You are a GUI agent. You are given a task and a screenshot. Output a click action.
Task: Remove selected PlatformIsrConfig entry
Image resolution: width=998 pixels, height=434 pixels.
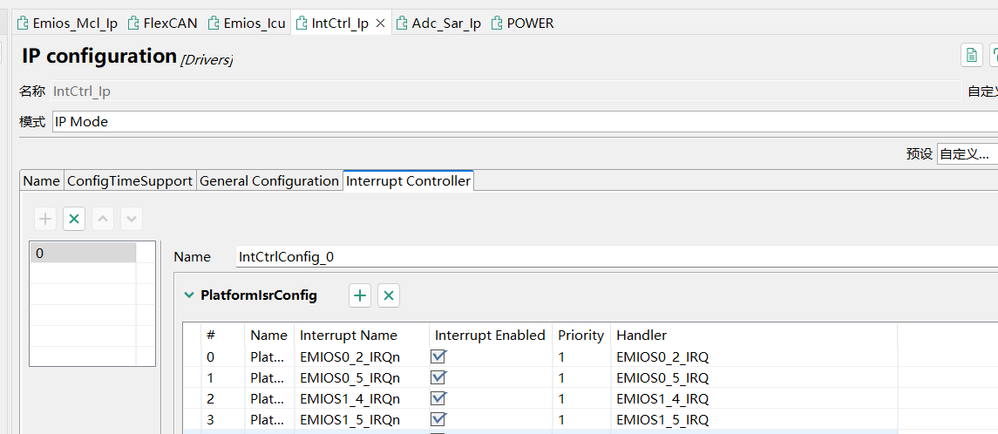[x=389, y=295]
